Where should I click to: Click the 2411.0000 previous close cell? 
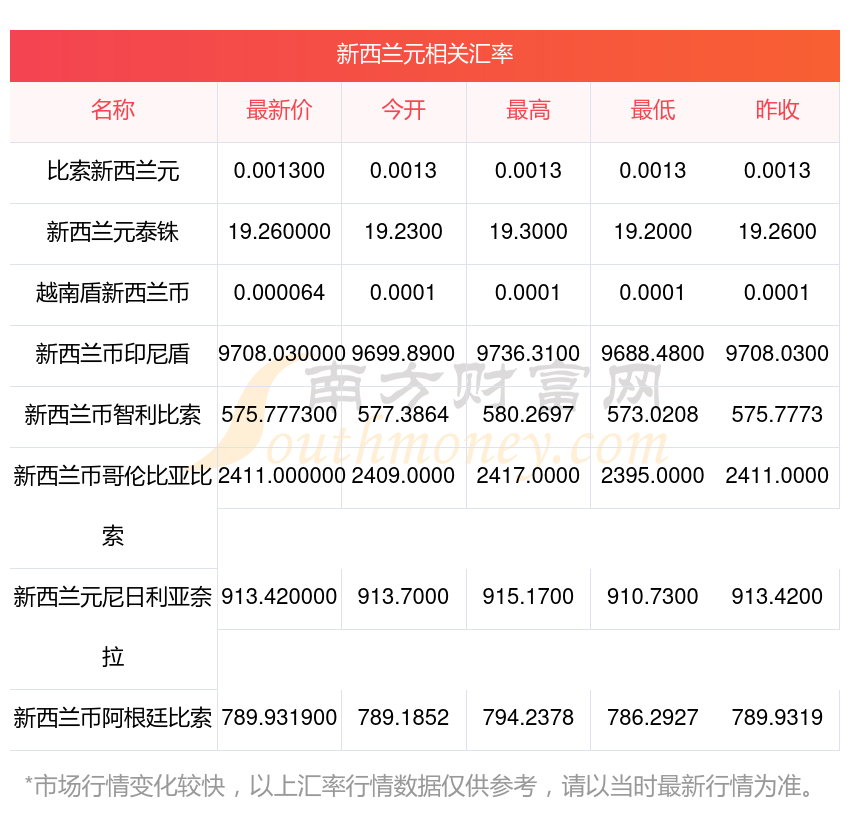tap(777, 475)
